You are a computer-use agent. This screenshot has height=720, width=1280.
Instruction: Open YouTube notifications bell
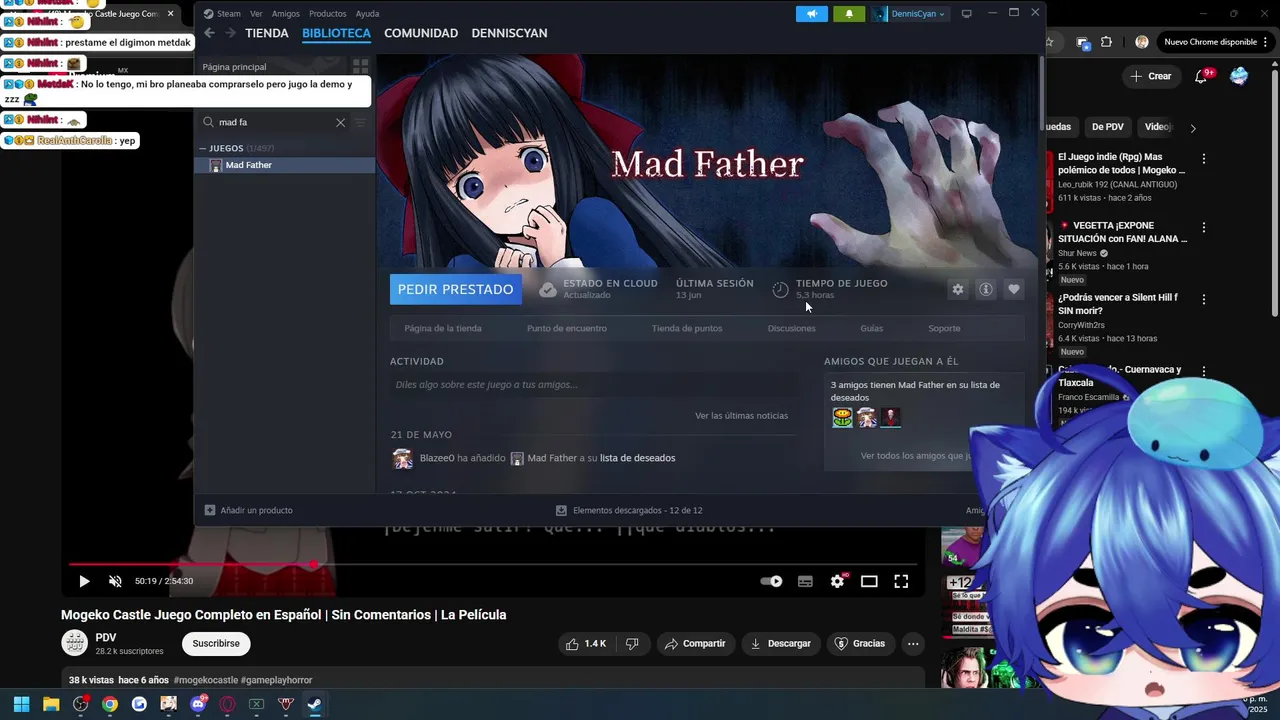pos(1202,76)
